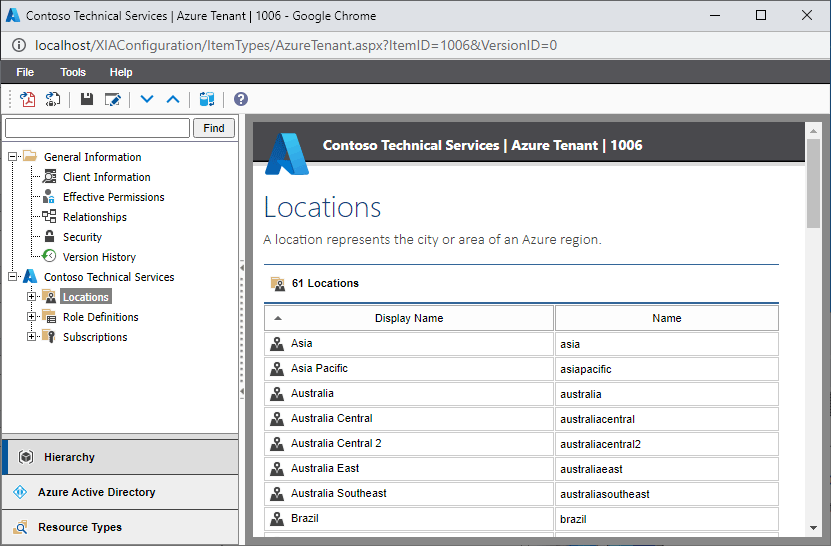Maximize the Chrome window
Viewport: 831px width, 546px height.
[761, 15]
